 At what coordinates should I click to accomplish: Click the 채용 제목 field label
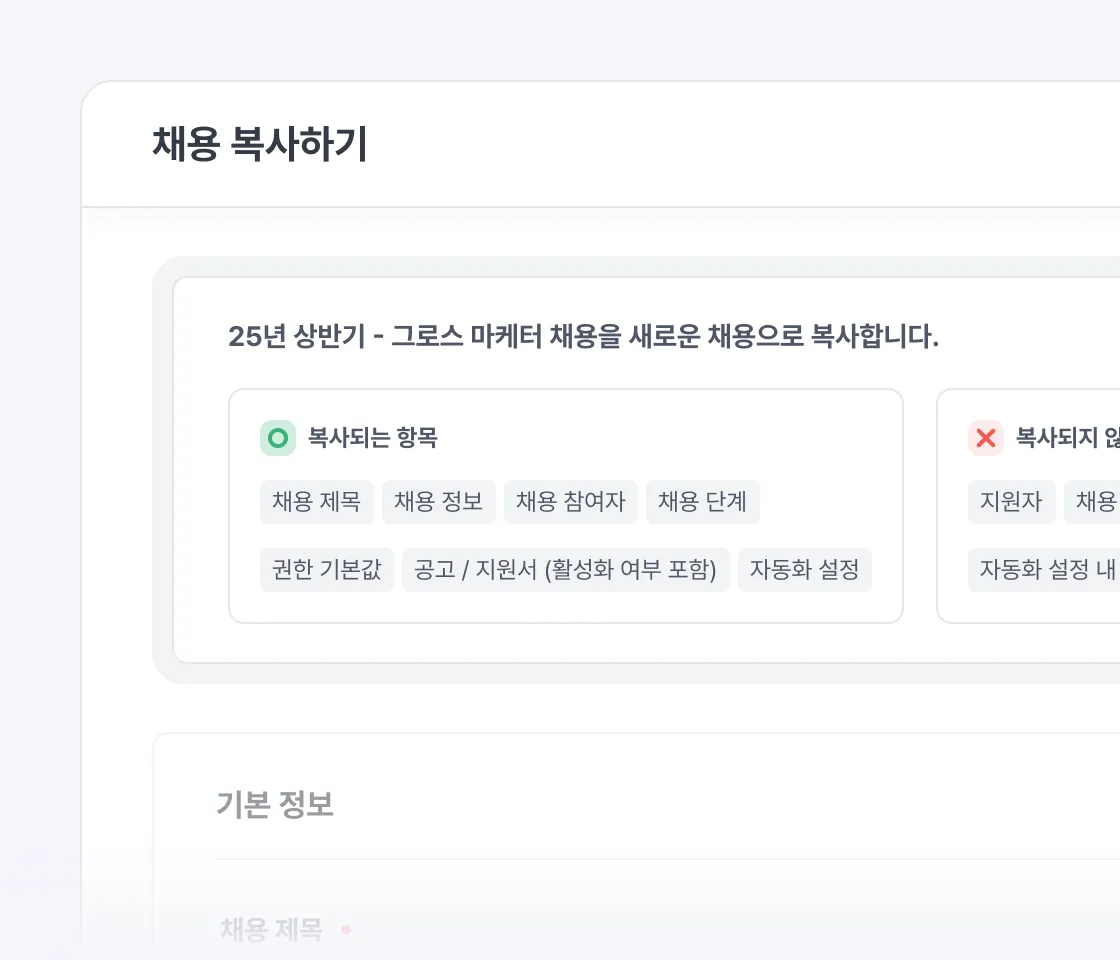[271, 929]
